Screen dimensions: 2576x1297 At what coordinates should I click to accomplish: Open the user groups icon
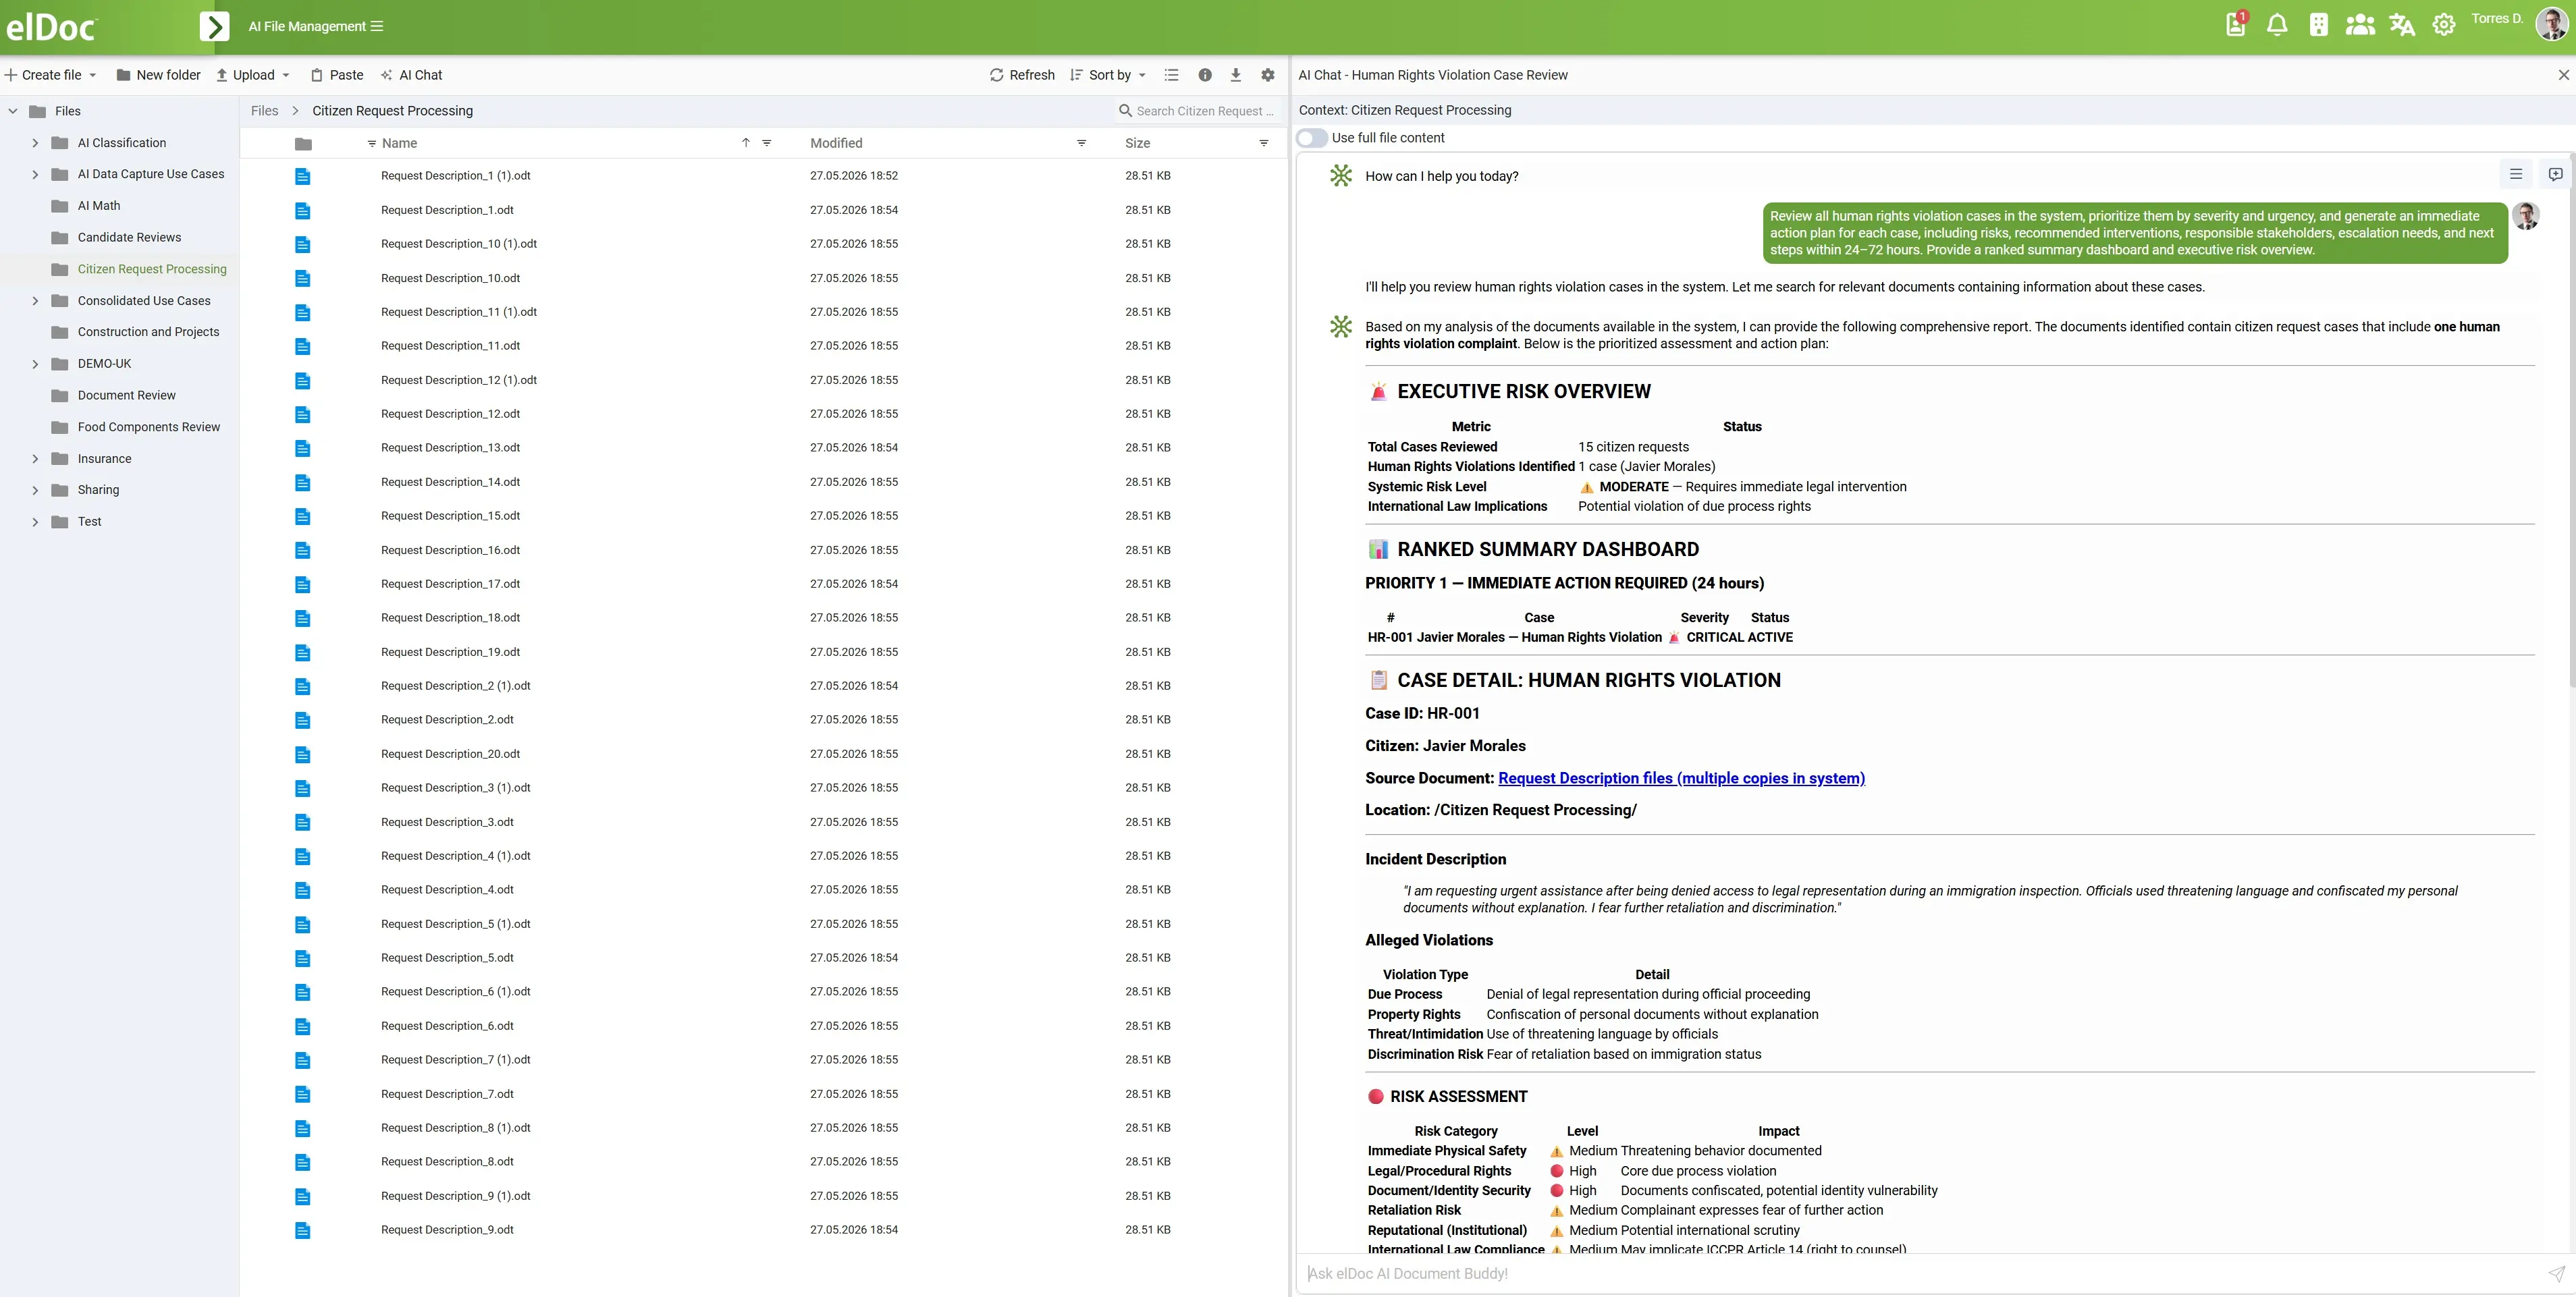click(x=2360, y=25)
